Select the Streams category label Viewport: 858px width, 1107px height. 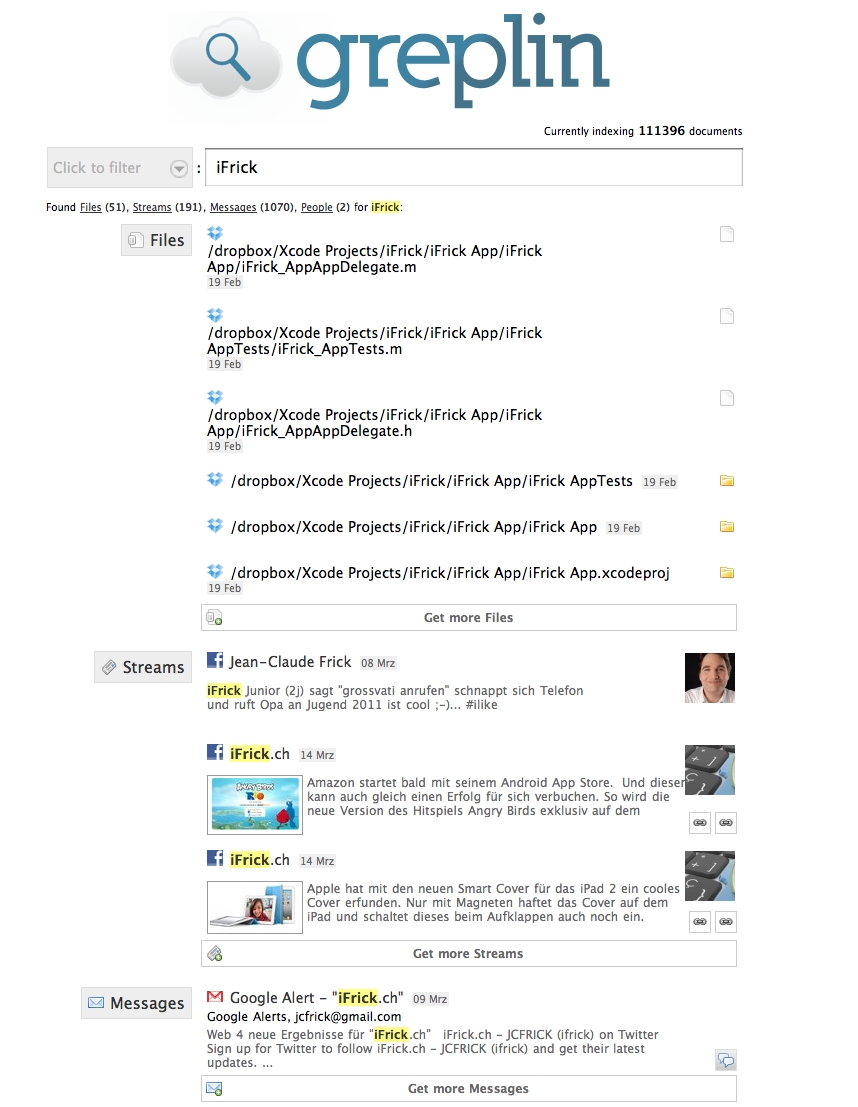(142, 667)
